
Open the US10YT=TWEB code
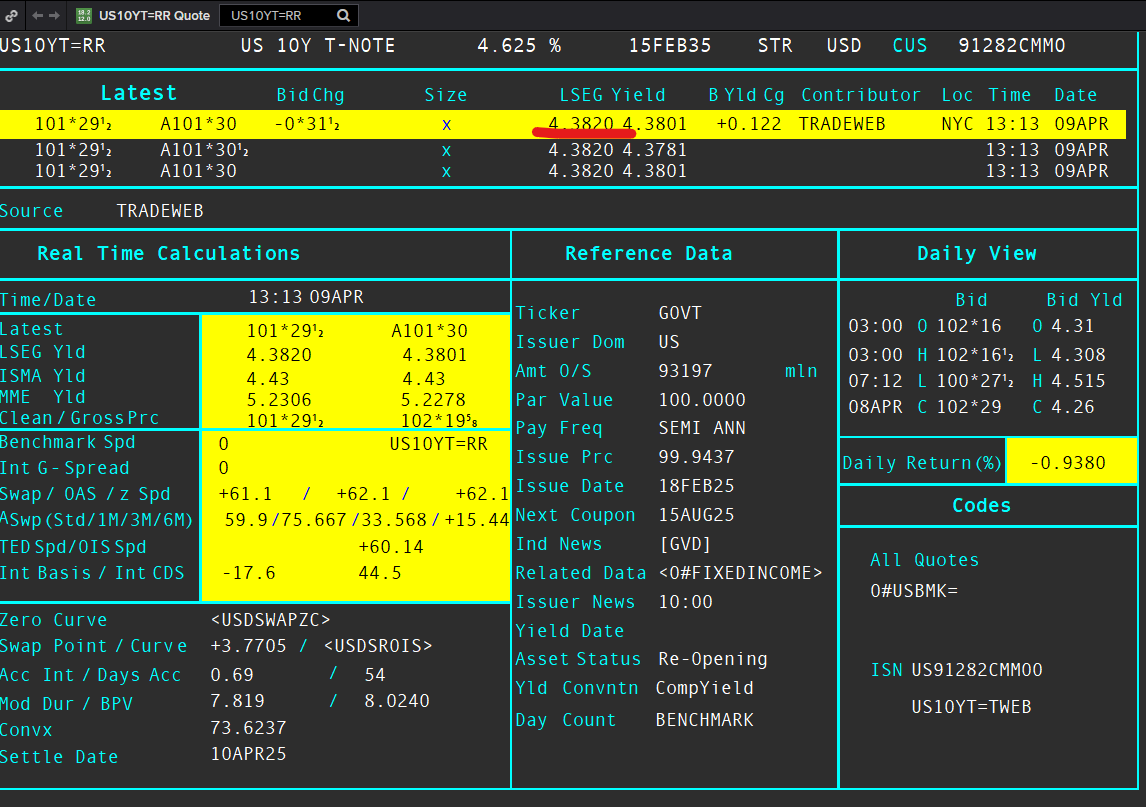pos(971,707)
